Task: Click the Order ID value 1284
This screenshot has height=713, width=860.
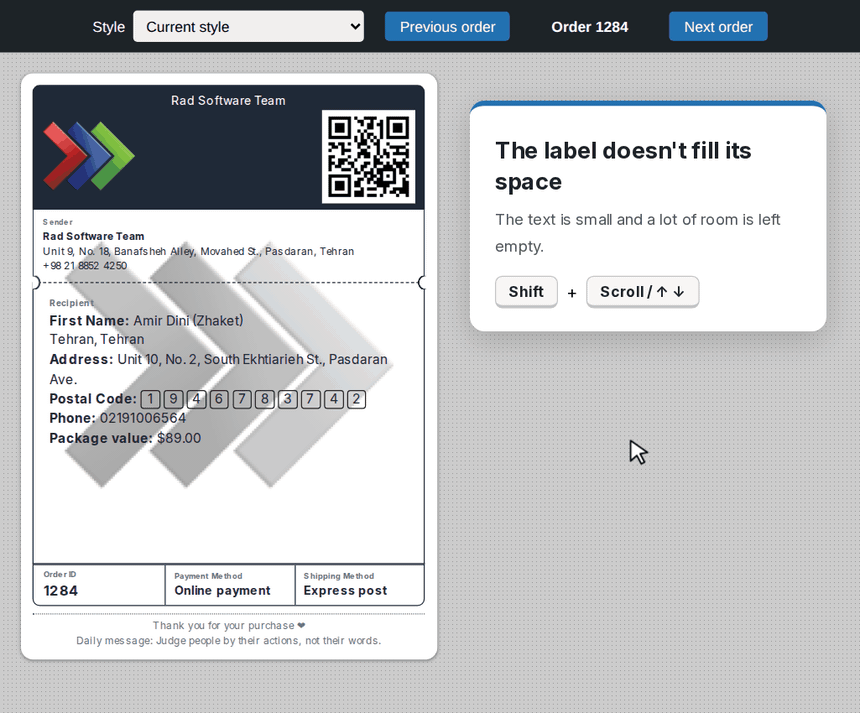Action: [x=61, y=591]
